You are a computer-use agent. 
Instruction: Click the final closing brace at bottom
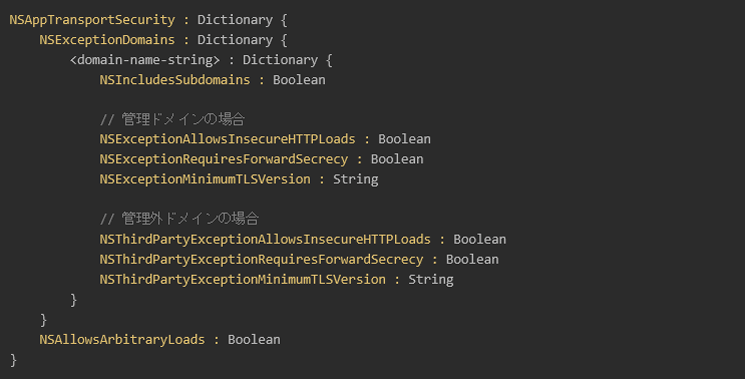[13, 360]
